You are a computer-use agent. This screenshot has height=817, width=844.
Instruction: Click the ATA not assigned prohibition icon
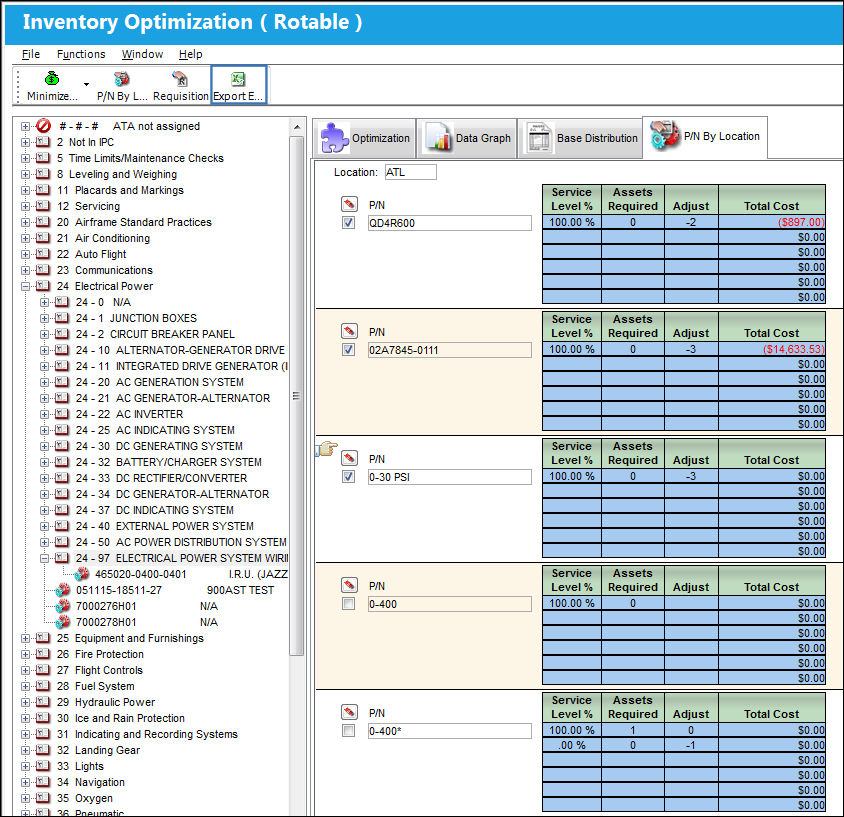point(44,126)
